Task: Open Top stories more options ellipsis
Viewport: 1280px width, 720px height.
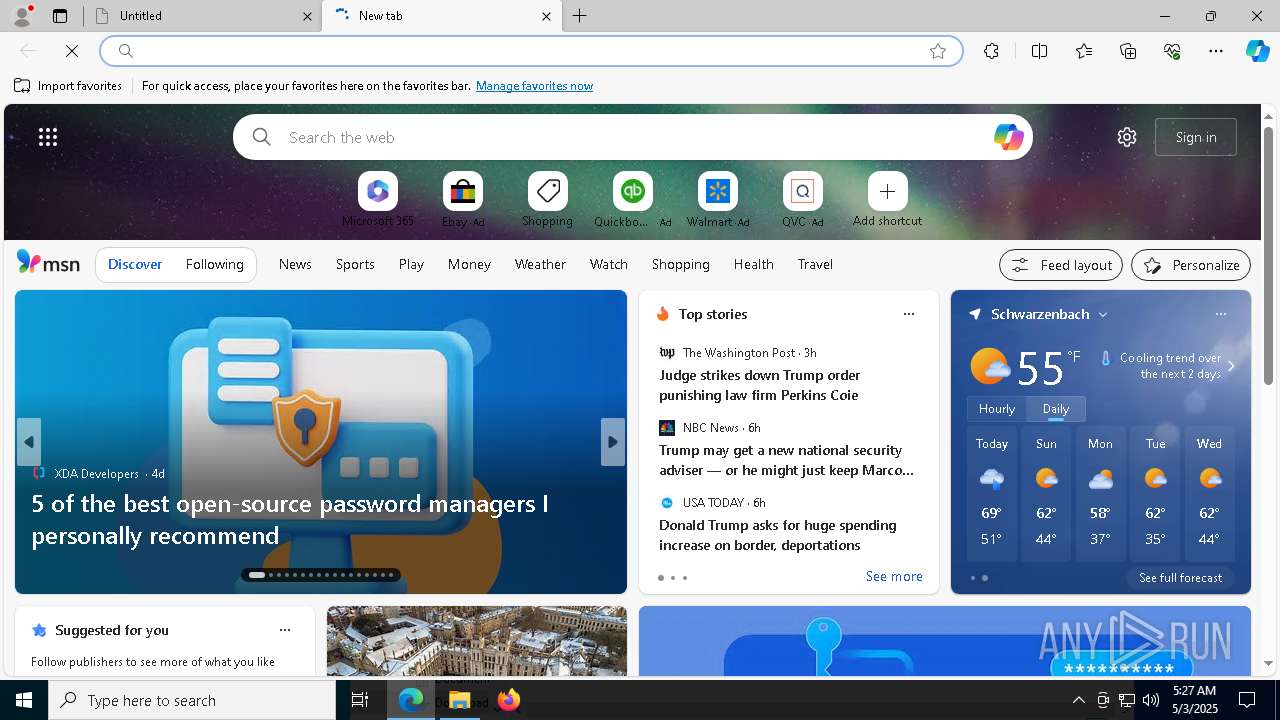Action: (x=909, y=314)
